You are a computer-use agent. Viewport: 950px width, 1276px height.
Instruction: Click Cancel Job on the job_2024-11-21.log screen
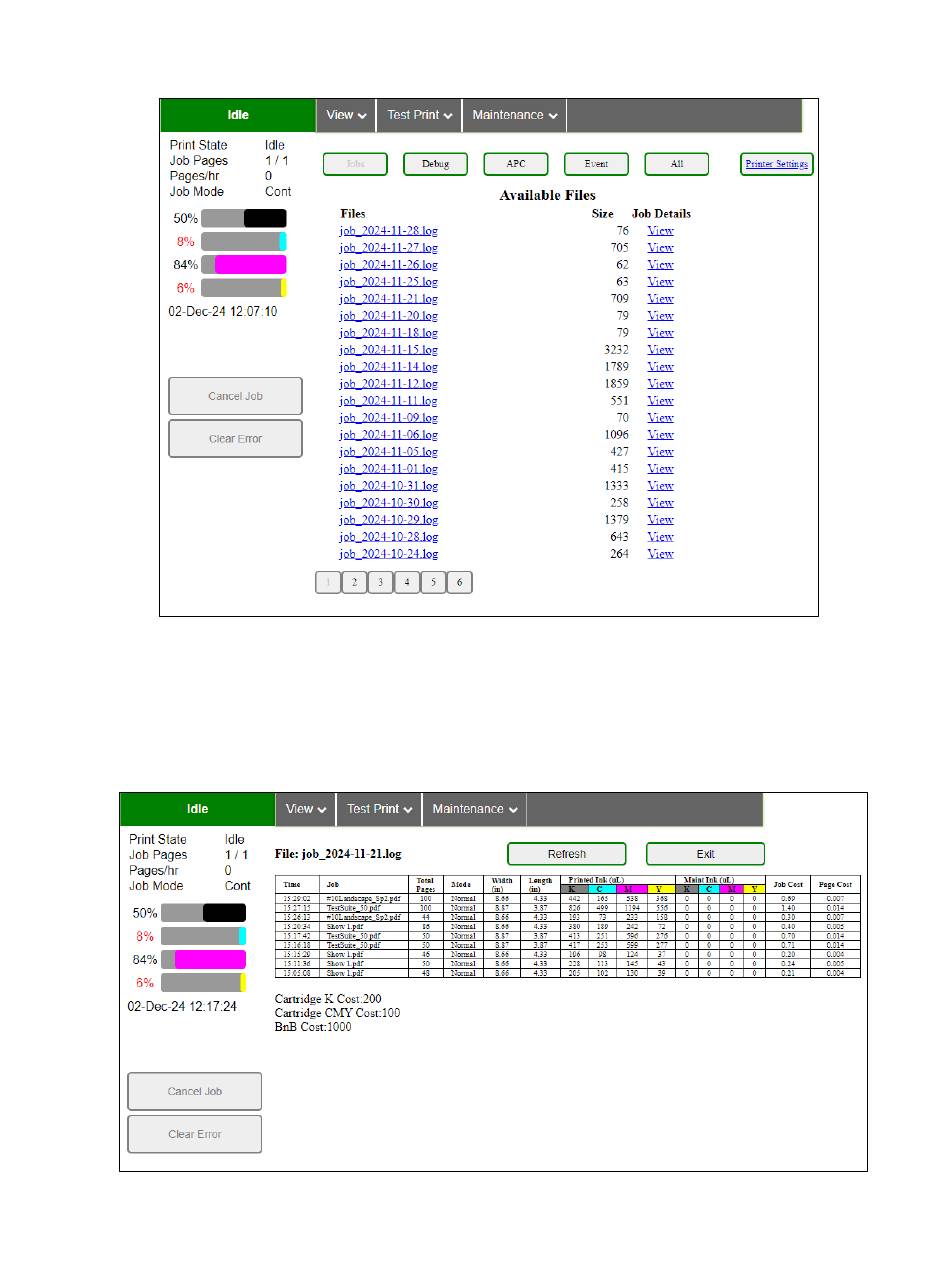[195, 1092]
